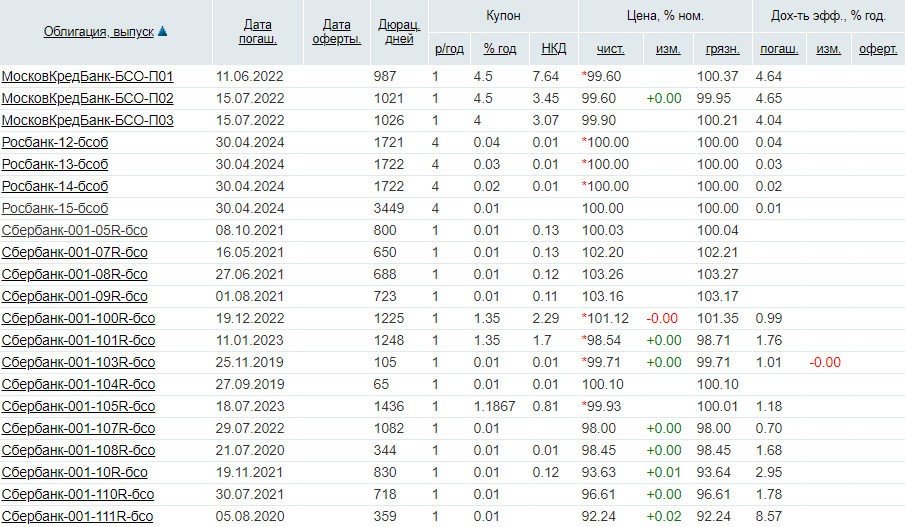The height and width of the screenshot is (527, 905).
Task: Select Сбербанк-001-10R-бсо bond link
Action: pos(75,472)
